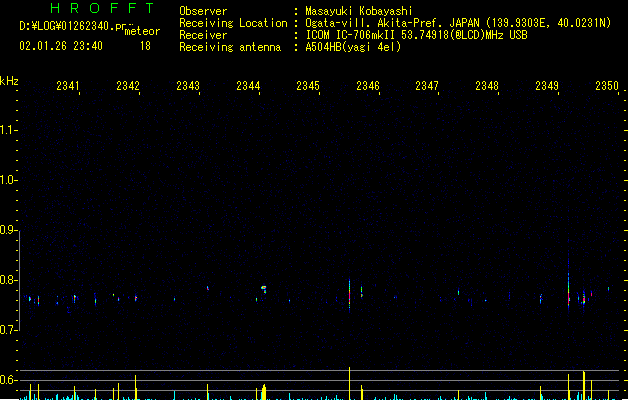Select antenna value A504HB(yagi 4el)

[x=353, y=47]
